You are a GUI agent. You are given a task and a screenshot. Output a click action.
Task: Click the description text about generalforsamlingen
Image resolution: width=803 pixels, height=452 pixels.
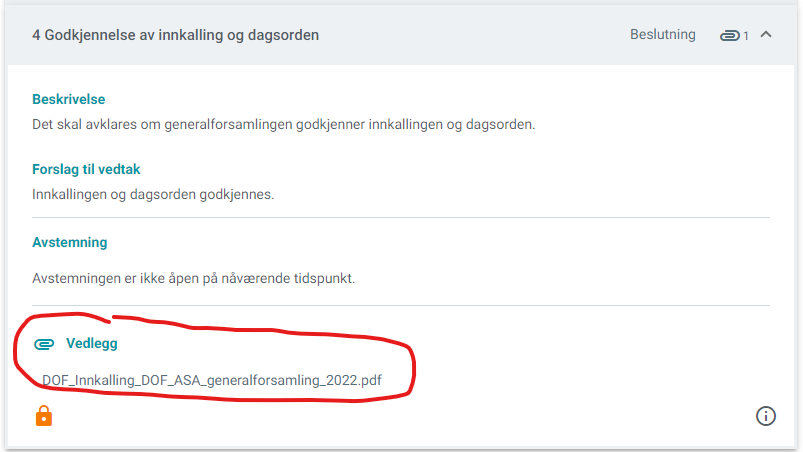[x=284, y=124]
